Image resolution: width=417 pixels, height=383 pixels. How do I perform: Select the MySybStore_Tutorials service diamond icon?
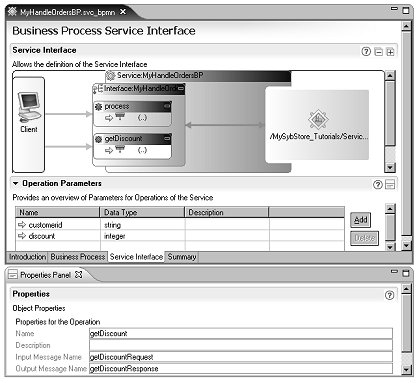[318, 119]
